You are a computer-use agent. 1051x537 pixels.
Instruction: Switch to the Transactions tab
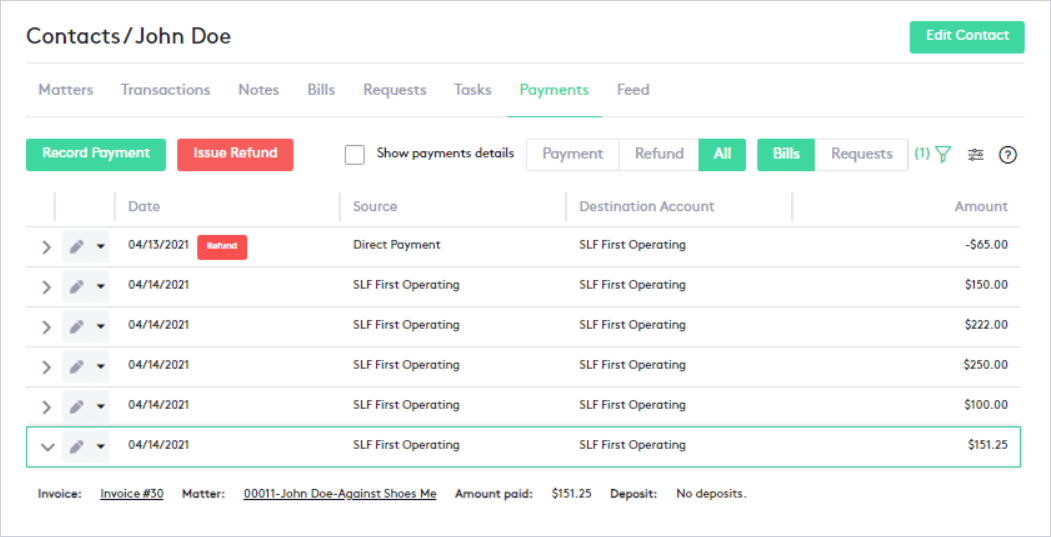[165, 90]
